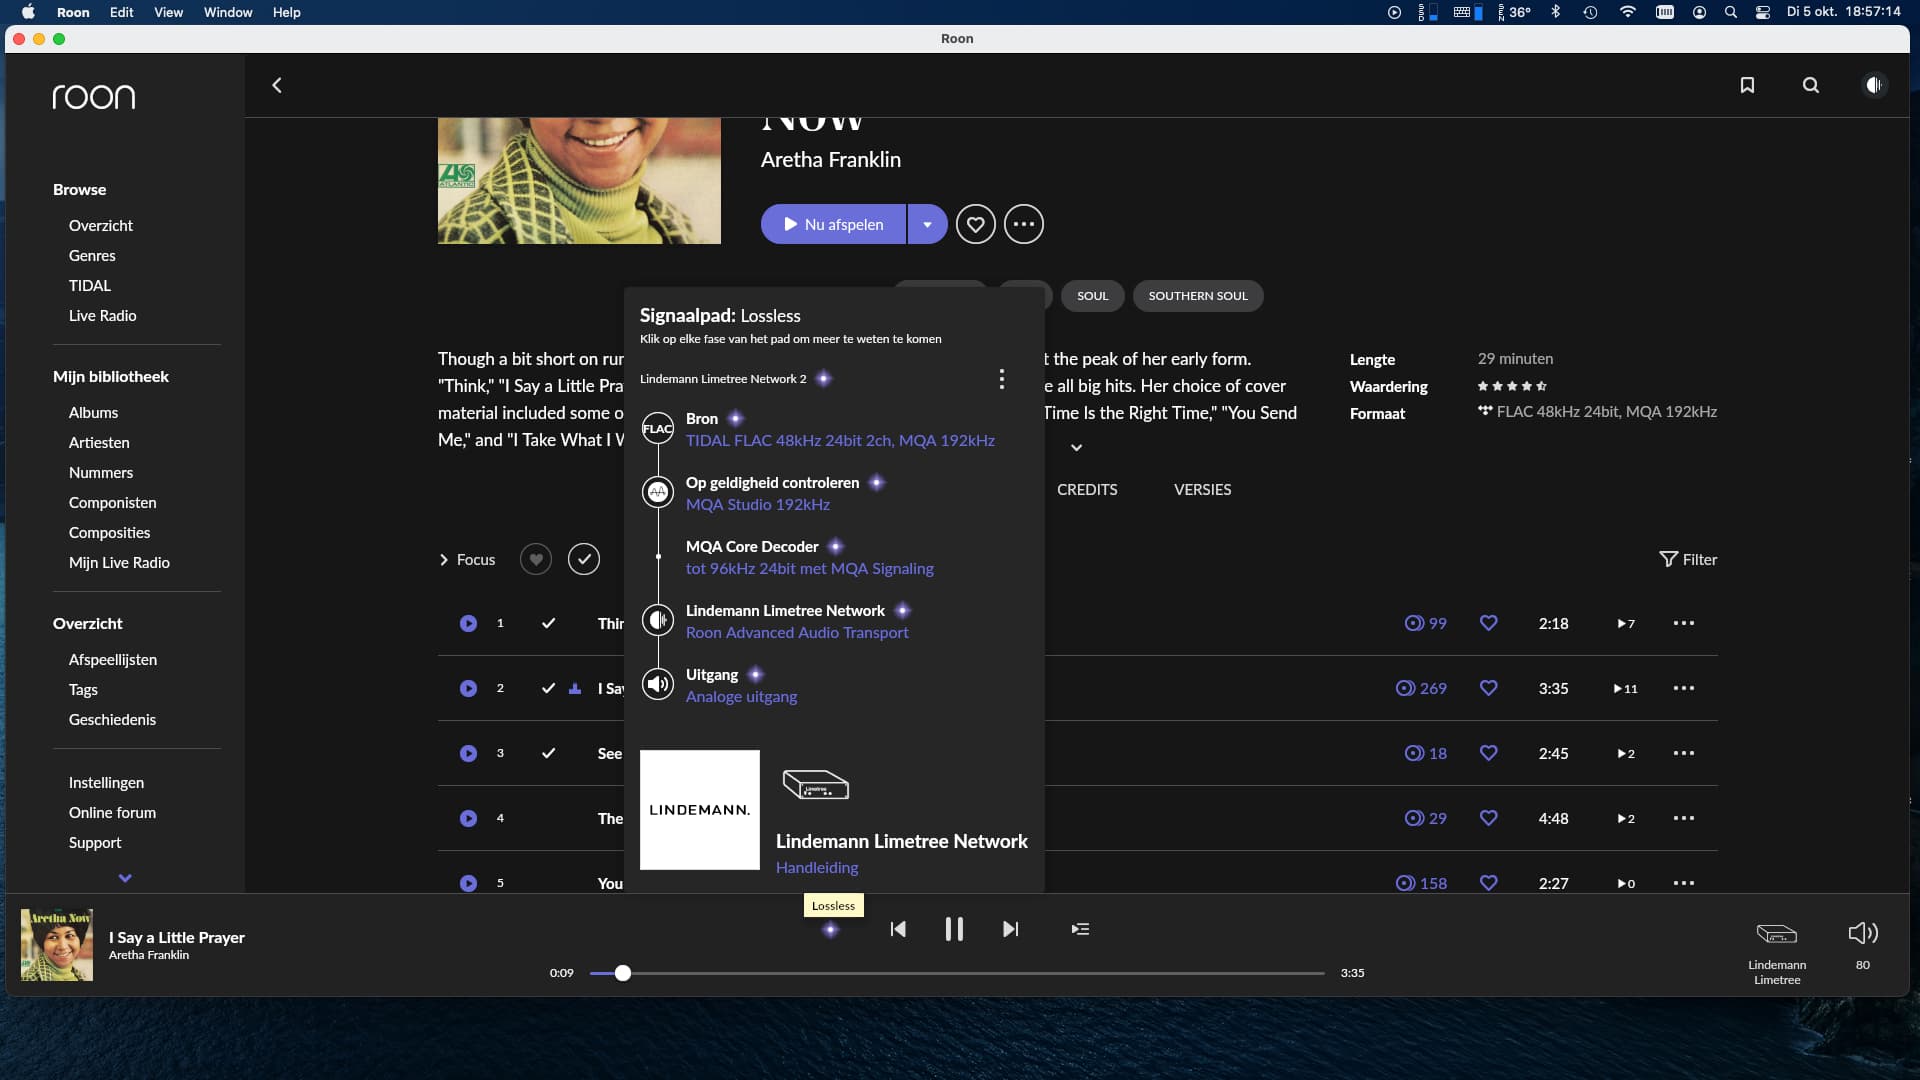This screenshot has width=1920, height=1080.
Task: Skip to next track
Action: point(1011,929)
